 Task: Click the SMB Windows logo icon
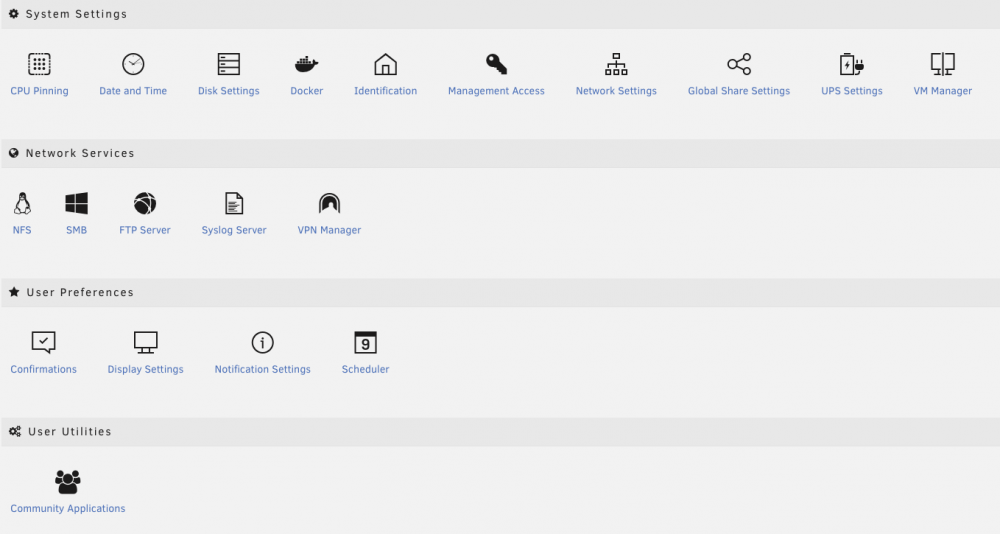(x=77, y=204)
